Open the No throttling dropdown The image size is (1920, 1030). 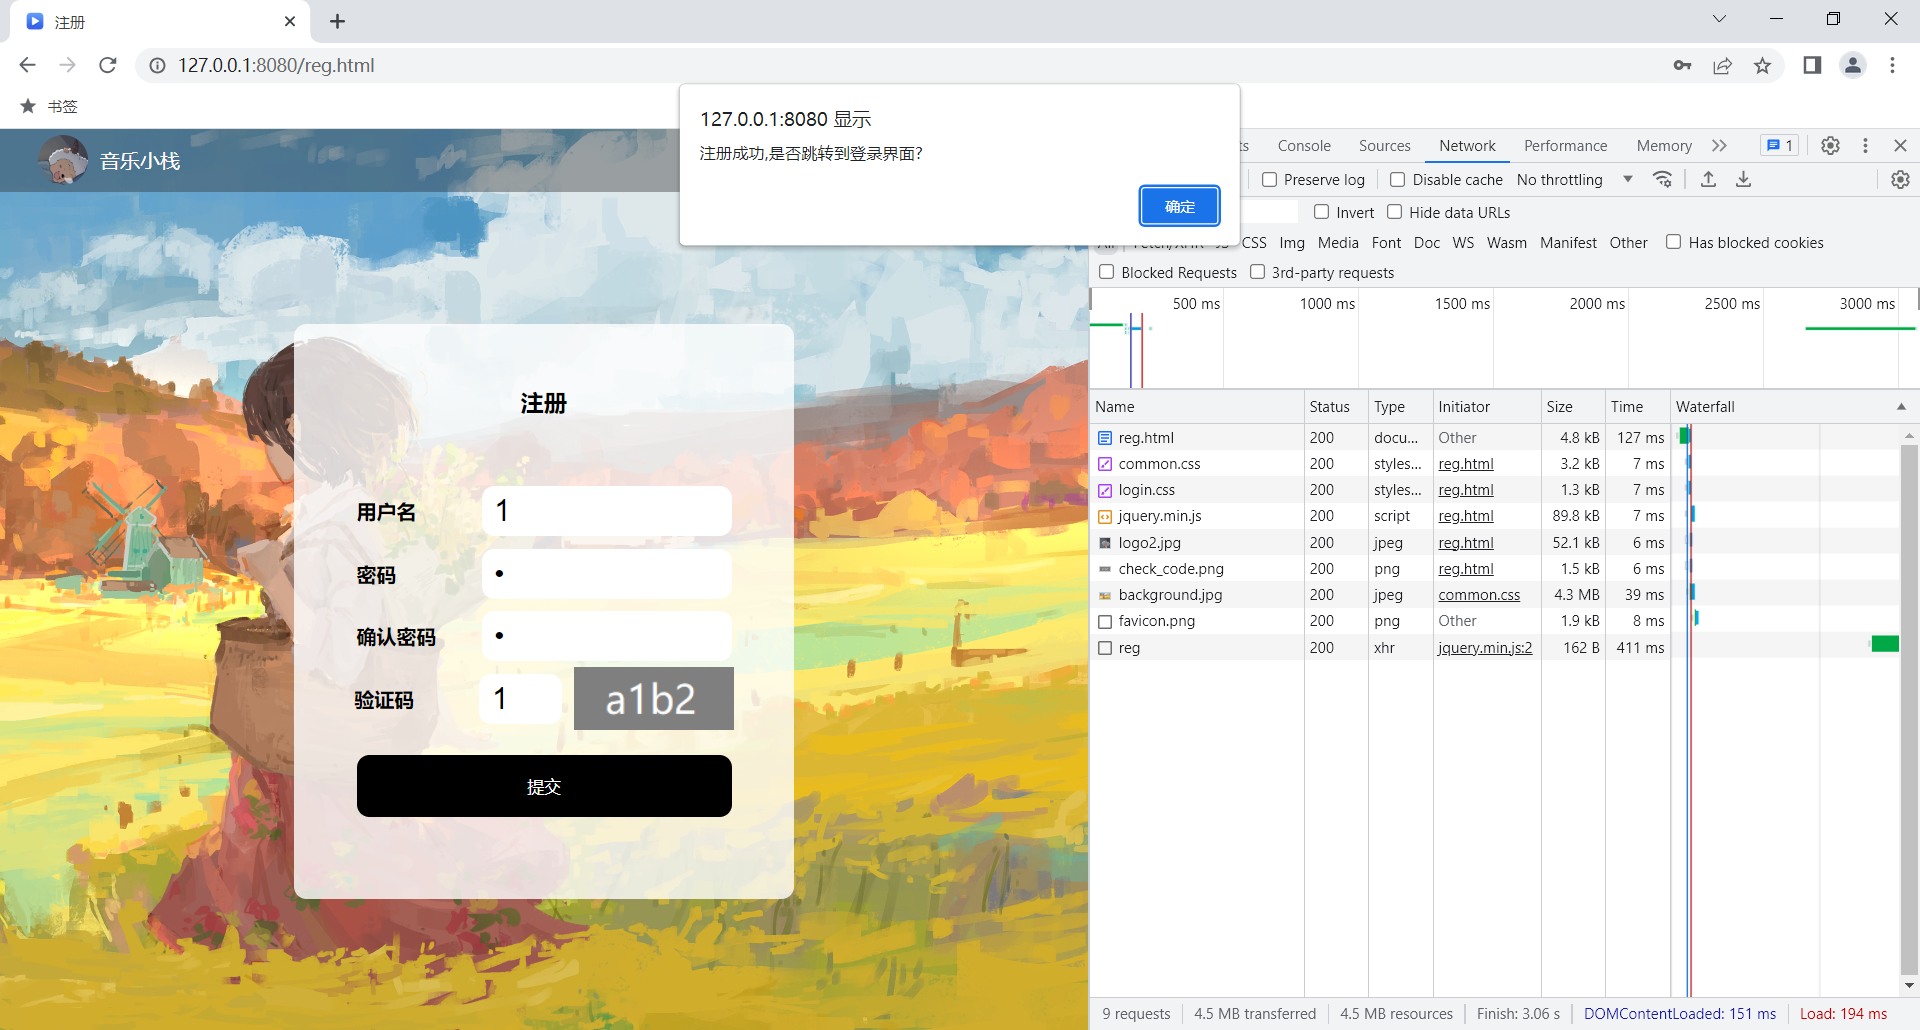[1574, 180]
